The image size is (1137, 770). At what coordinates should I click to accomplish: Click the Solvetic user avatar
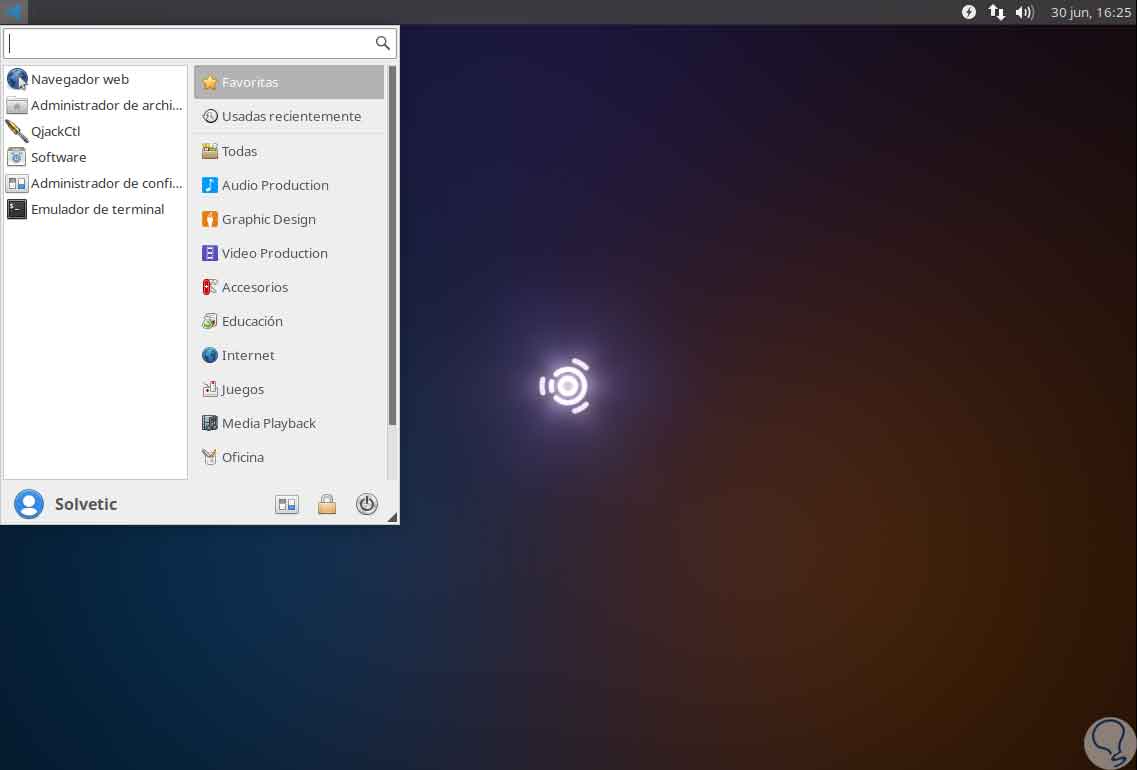[29, 504]
